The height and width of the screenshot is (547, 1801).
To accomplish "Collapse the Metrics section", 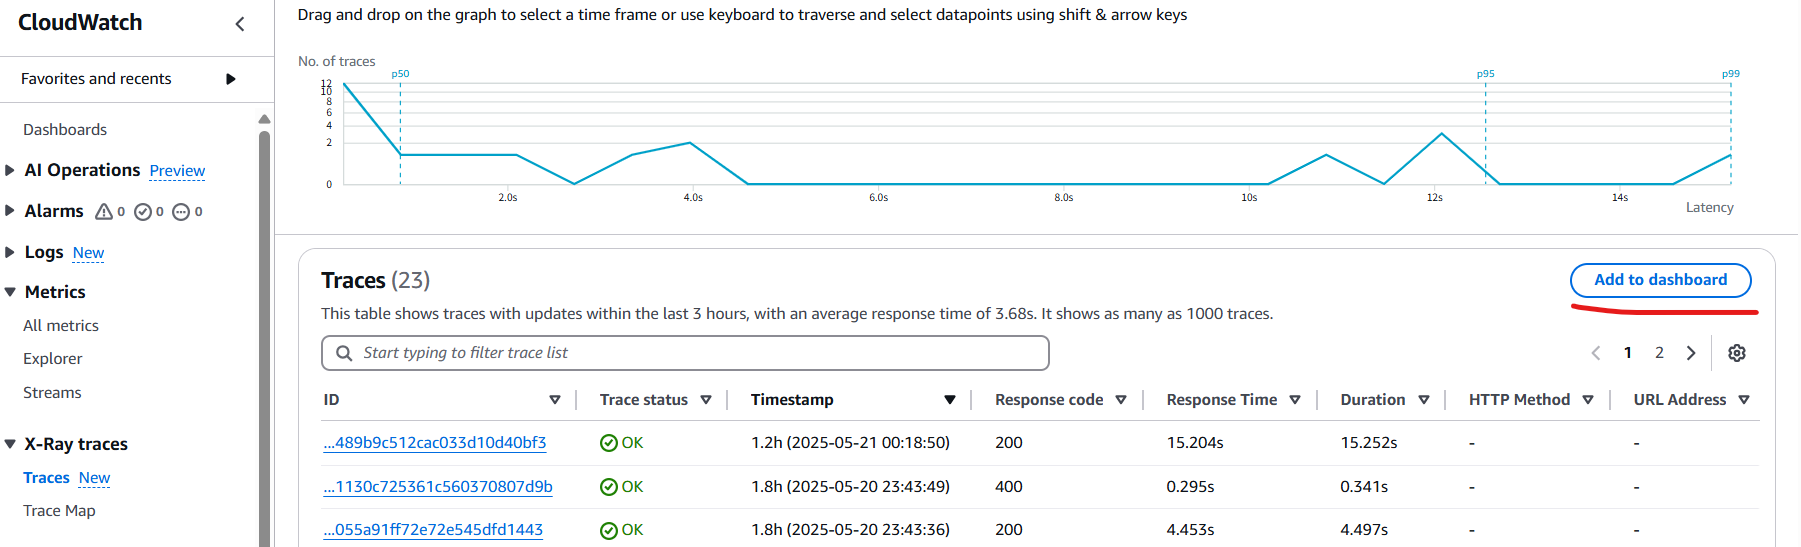I will (10, 292).
